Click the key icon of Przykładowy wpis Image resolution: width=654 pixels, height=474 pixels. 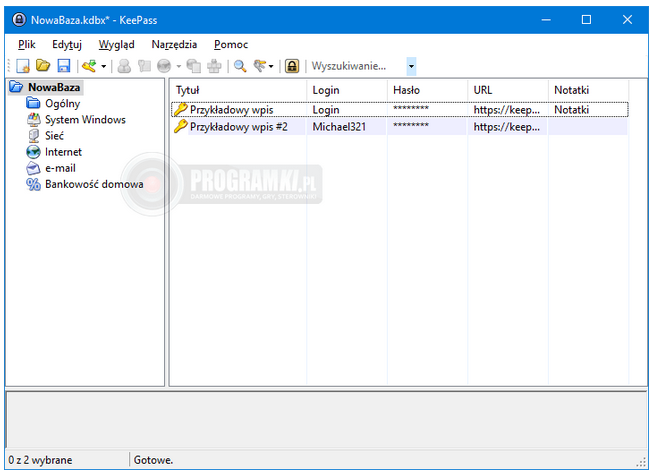(x=181, y=109)
